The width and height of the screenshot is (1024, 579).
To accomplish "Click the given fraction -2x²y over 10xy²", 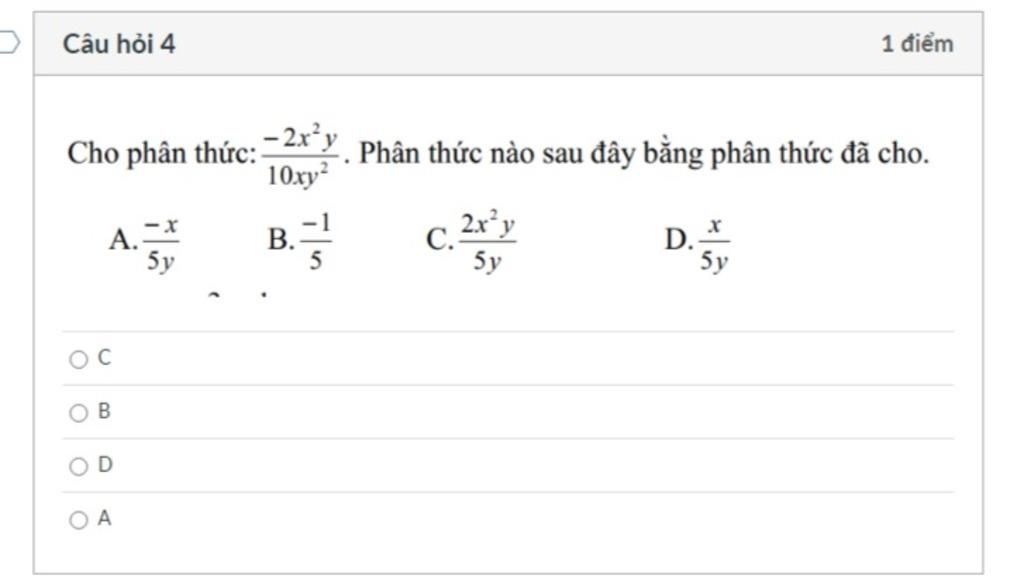I will tap(300, 155).
